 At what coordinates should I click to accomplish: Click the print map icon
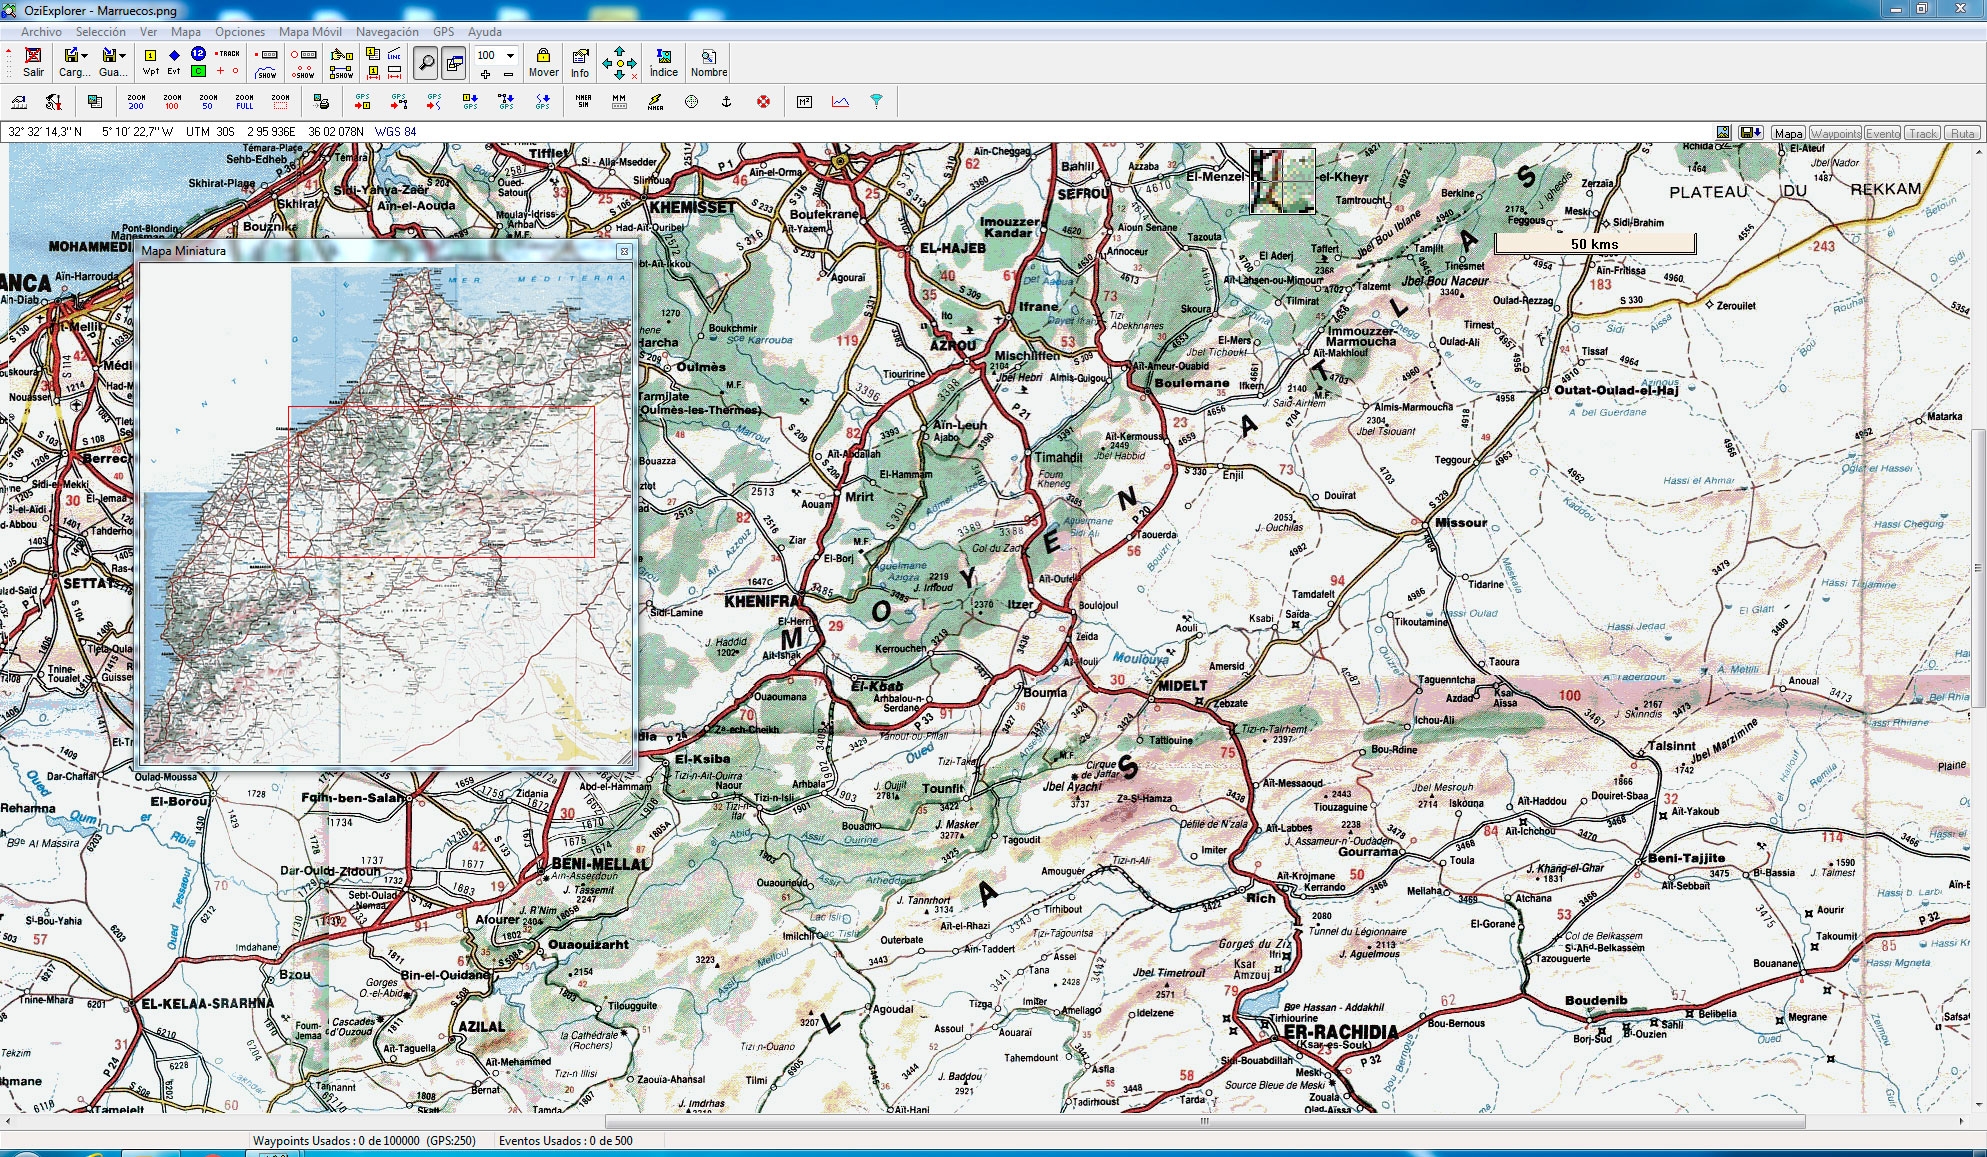point(321,101)
